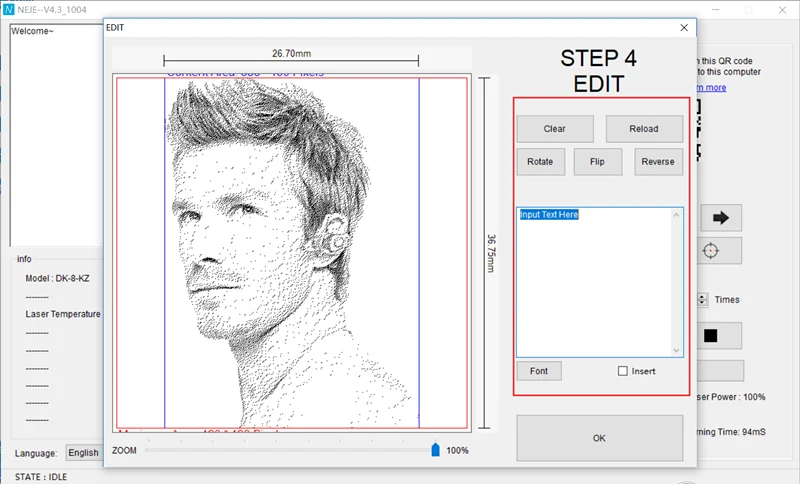This screenshot has height=484, width=800.
Task: Open the learn more link in NEJE window
Action: tap(712, 88)
